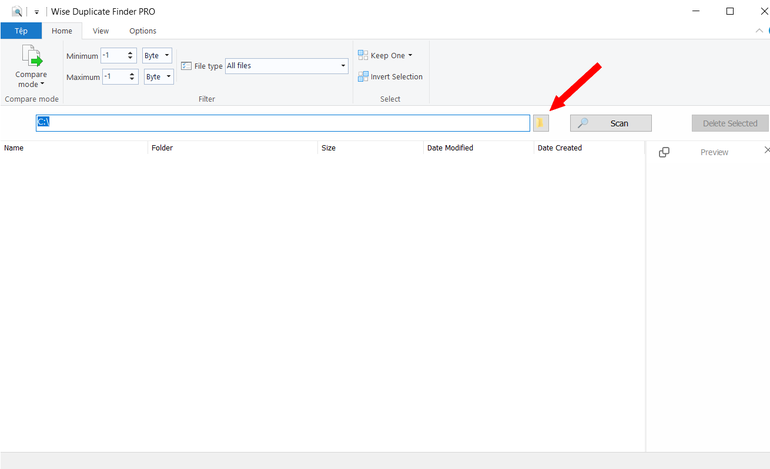The width and height of the screenshot is (770, 469).
Task: Click the File type filter icon
Action: pos(186,66)
